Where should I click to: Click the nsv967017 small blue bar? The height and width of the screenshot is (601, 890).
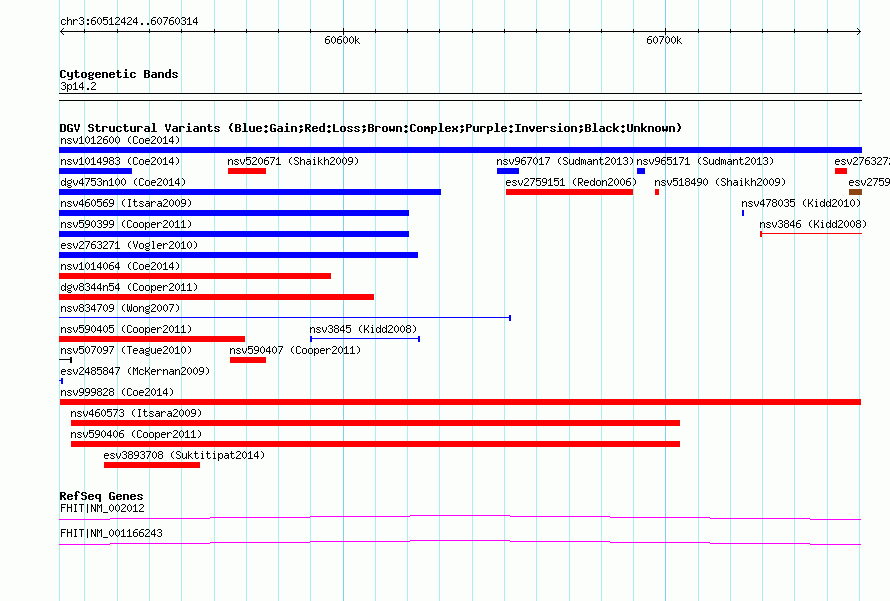[508, 171]
